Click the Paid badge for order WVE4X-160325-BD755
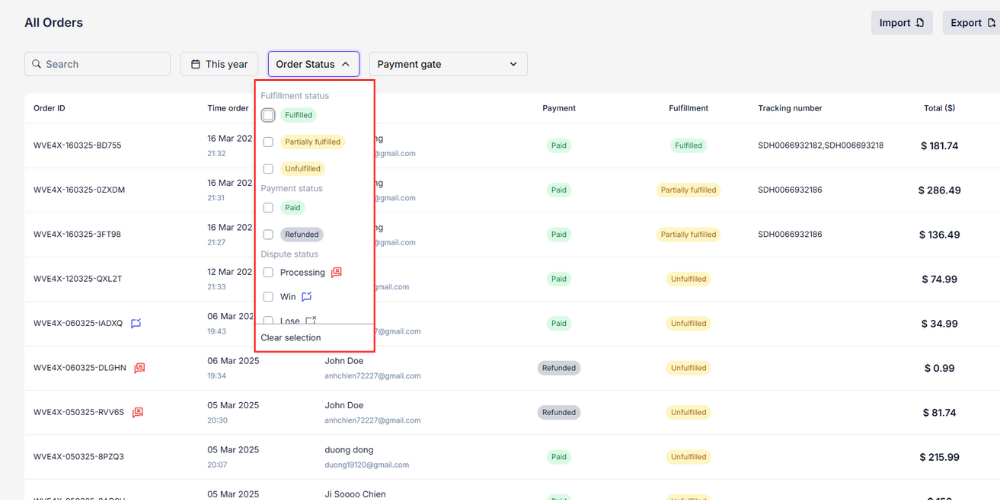Screen dimensions: 1000x500 [x=559, y=145]
